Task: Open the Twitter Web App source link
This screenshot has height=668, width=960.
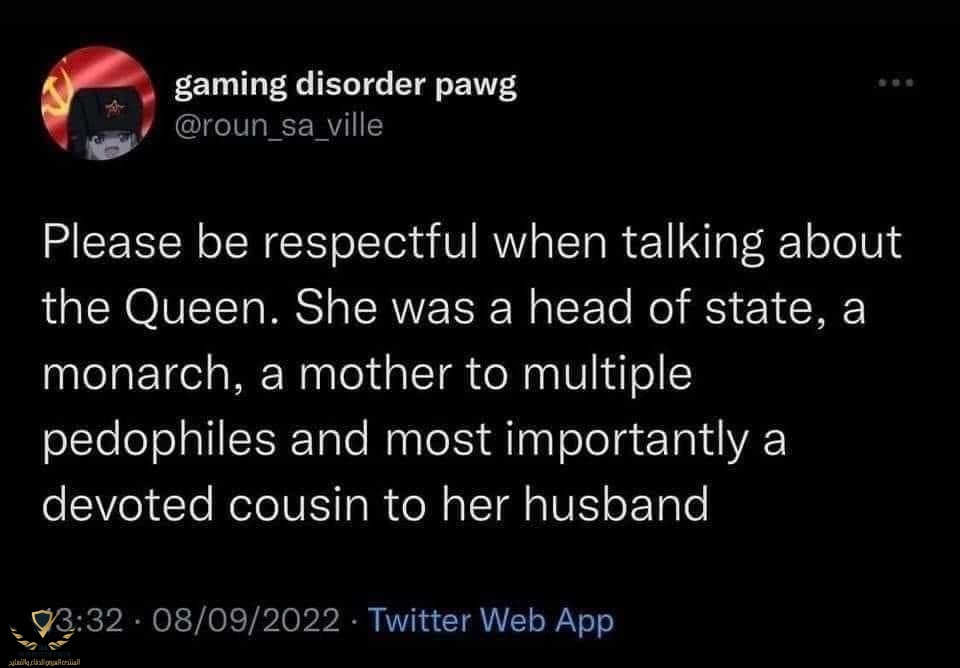Action: (x=490, y=620)
